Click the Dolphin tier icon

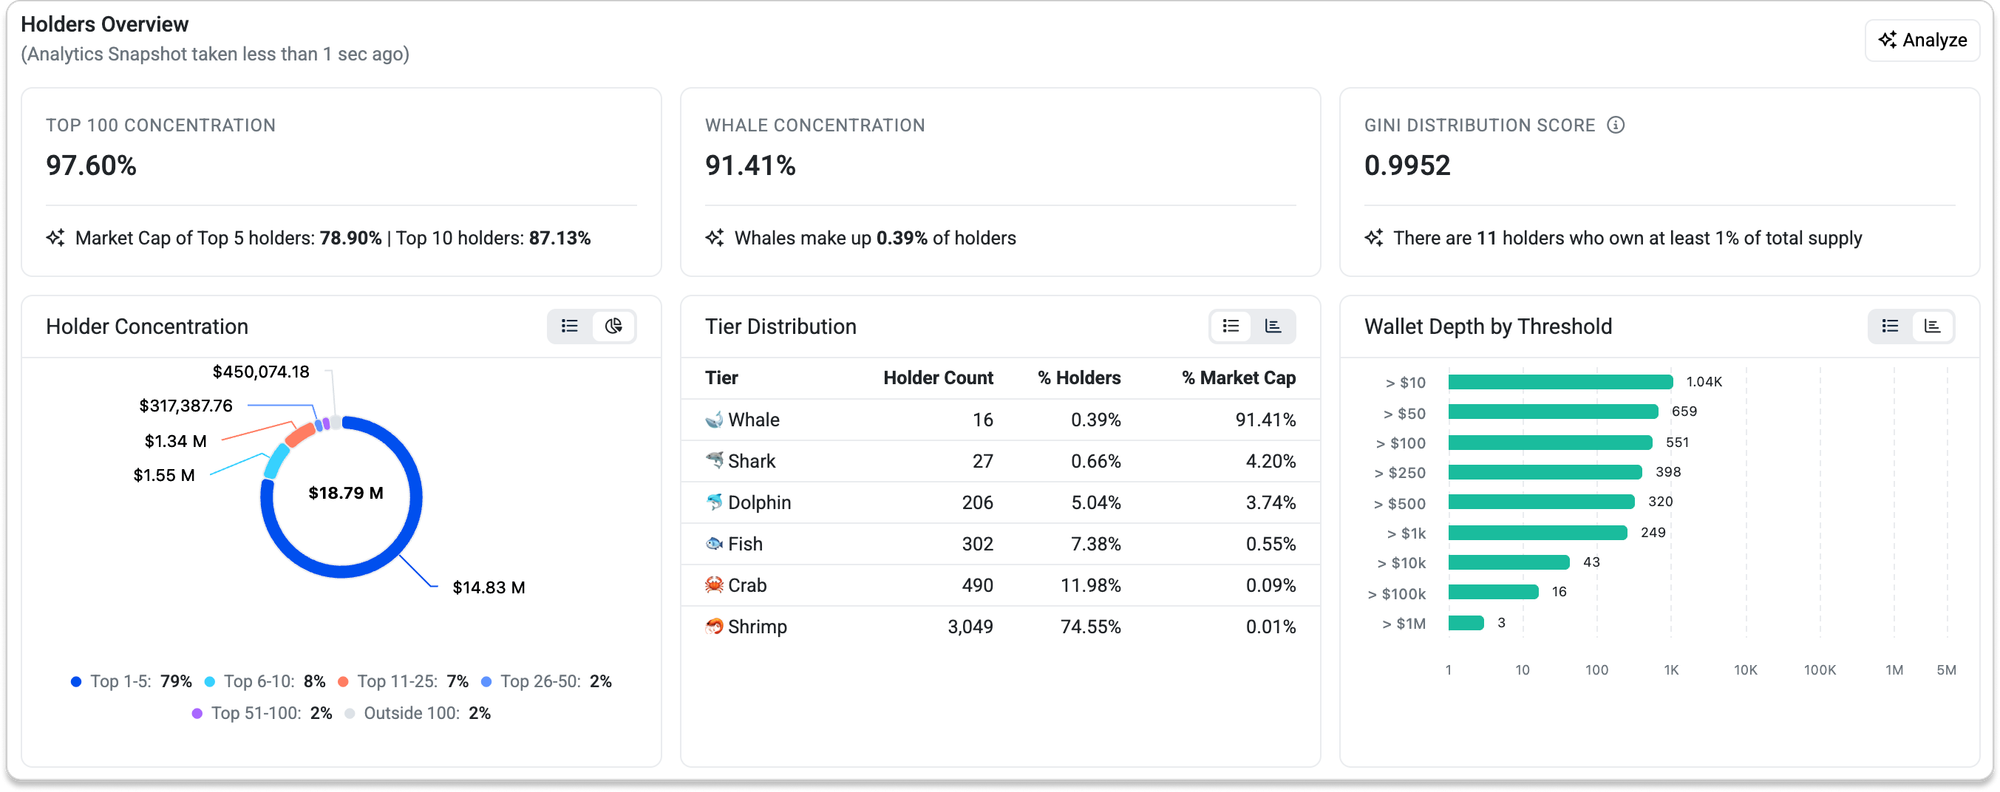(x=714, y=502)
